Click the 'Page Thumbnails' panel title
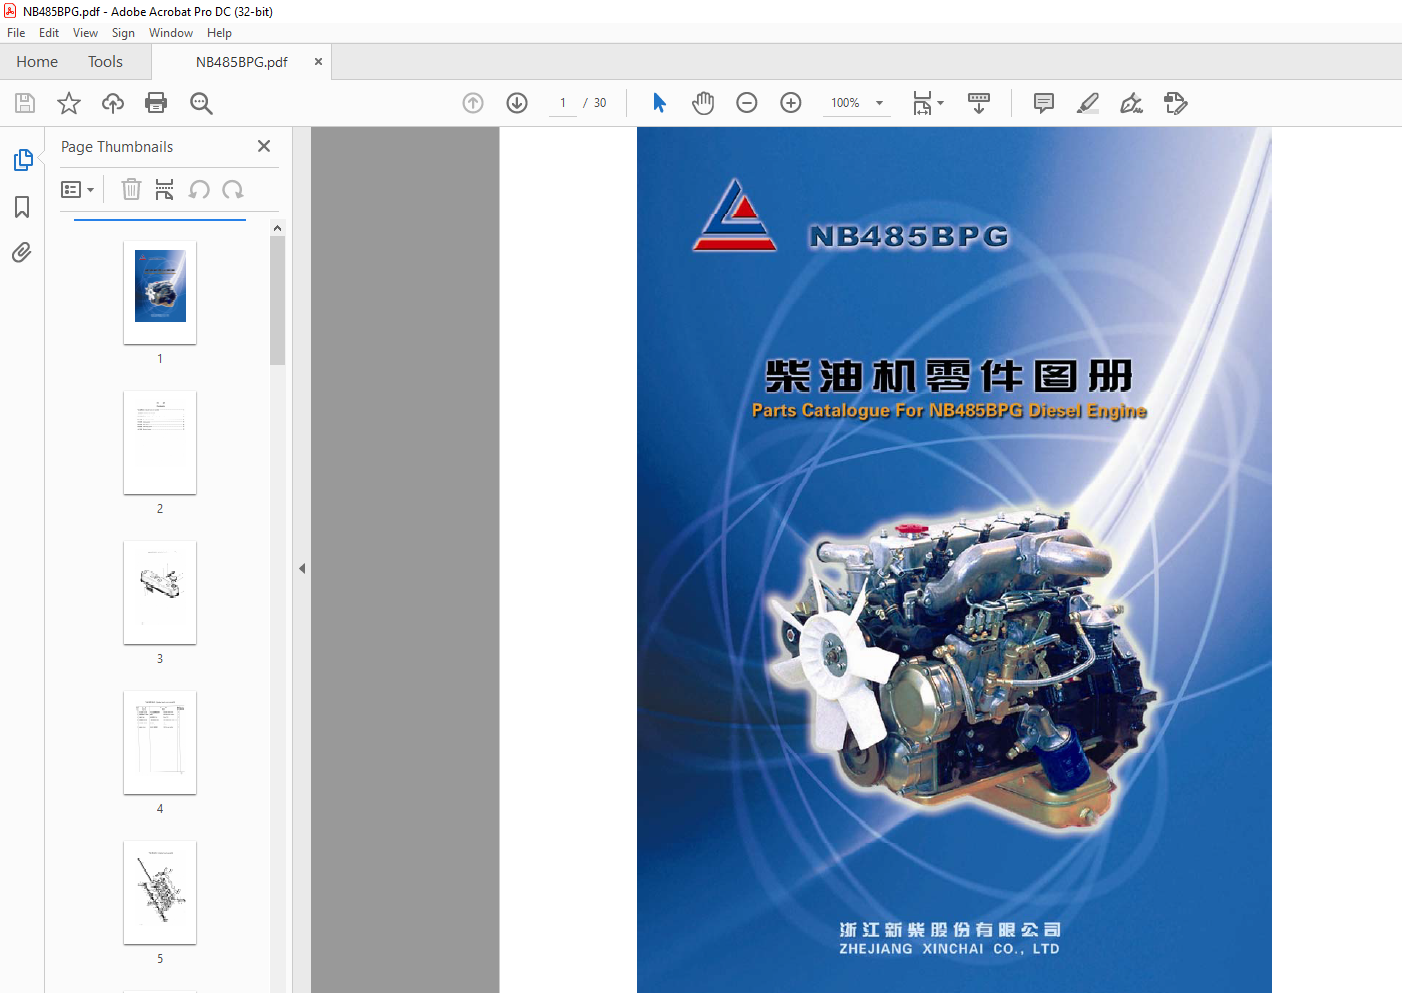This screenshot has height=993, width=1402. [117, 147]
